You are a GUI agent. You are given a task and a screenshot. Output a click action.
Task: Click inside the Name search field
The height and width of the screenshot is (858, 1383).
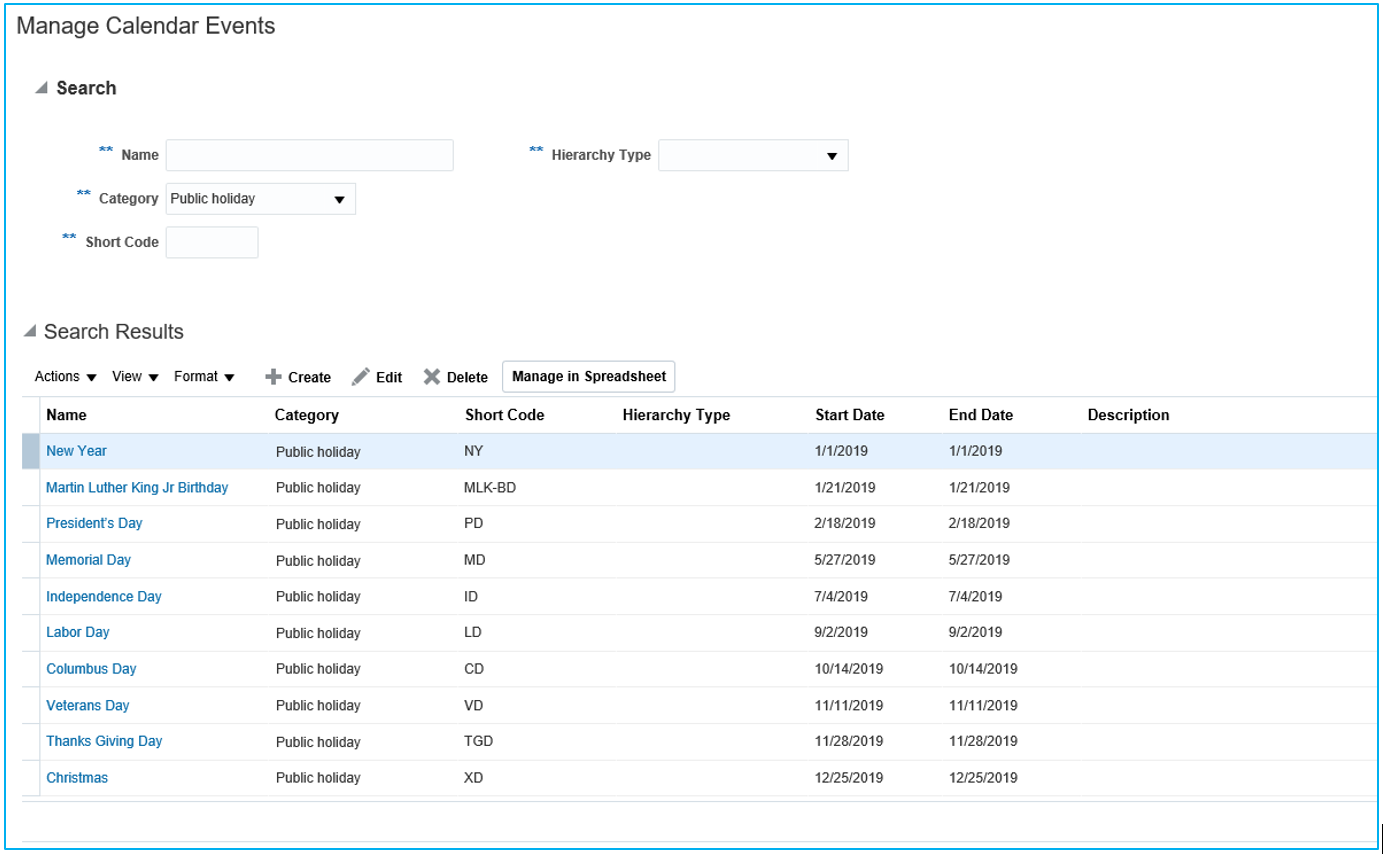tap(309, 155)
